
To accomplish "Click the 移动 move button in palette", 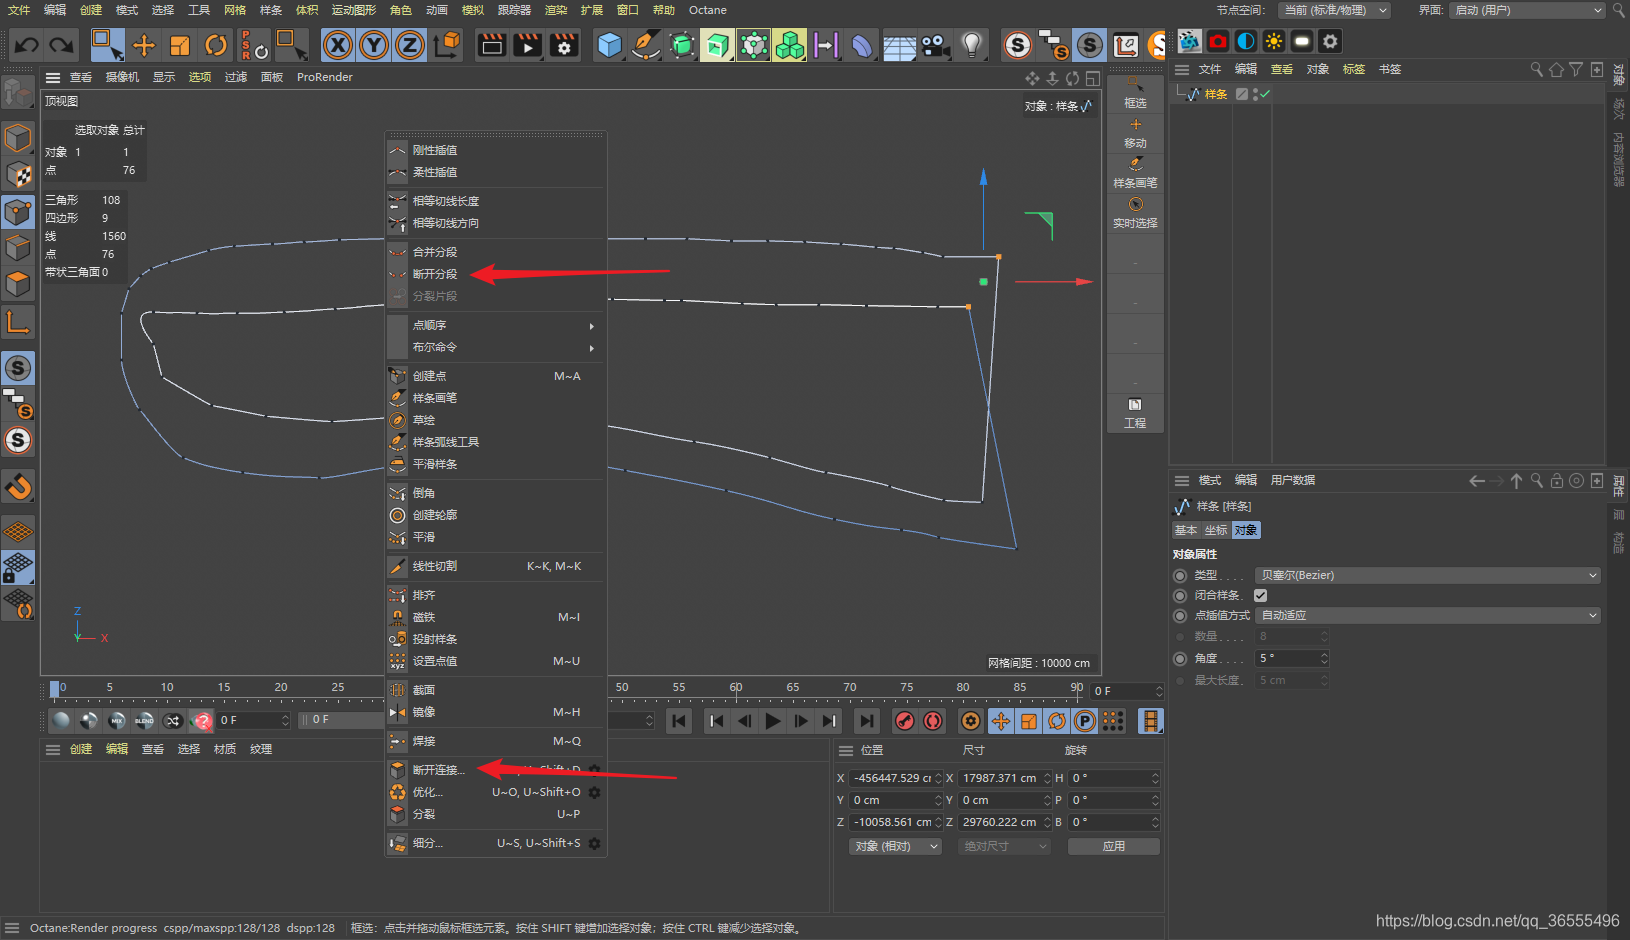I will tap(1135, 133).
